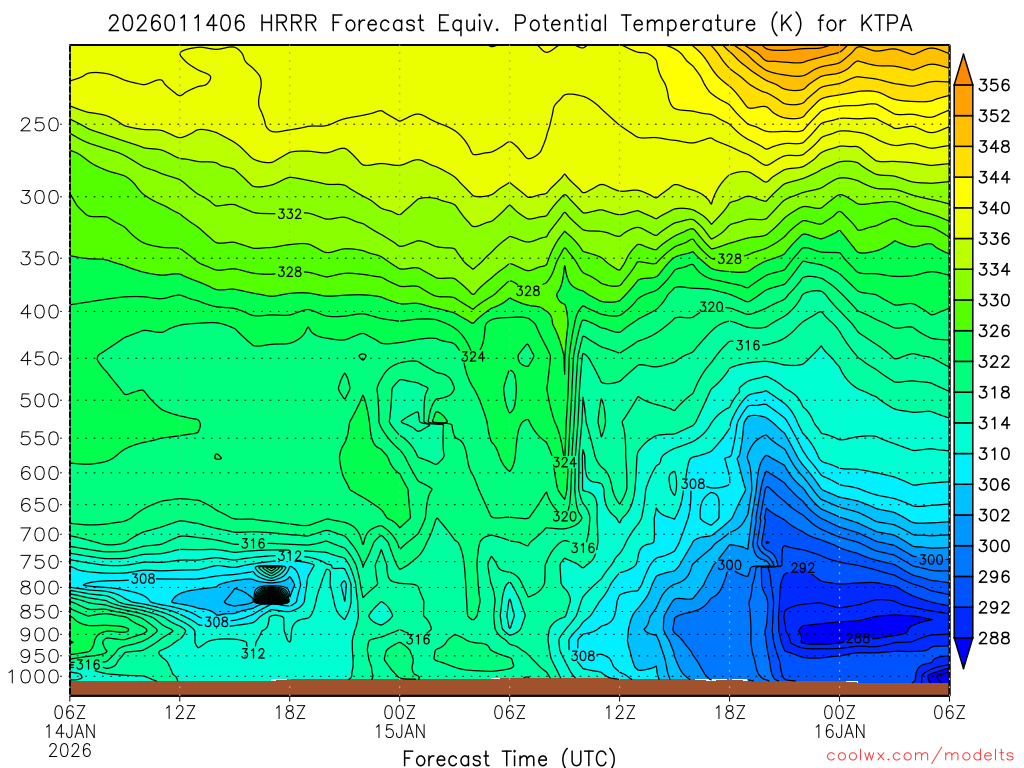The image size is (1024, 768).
Task: Click the 314 value on the color legend
Action: [994, 423]
